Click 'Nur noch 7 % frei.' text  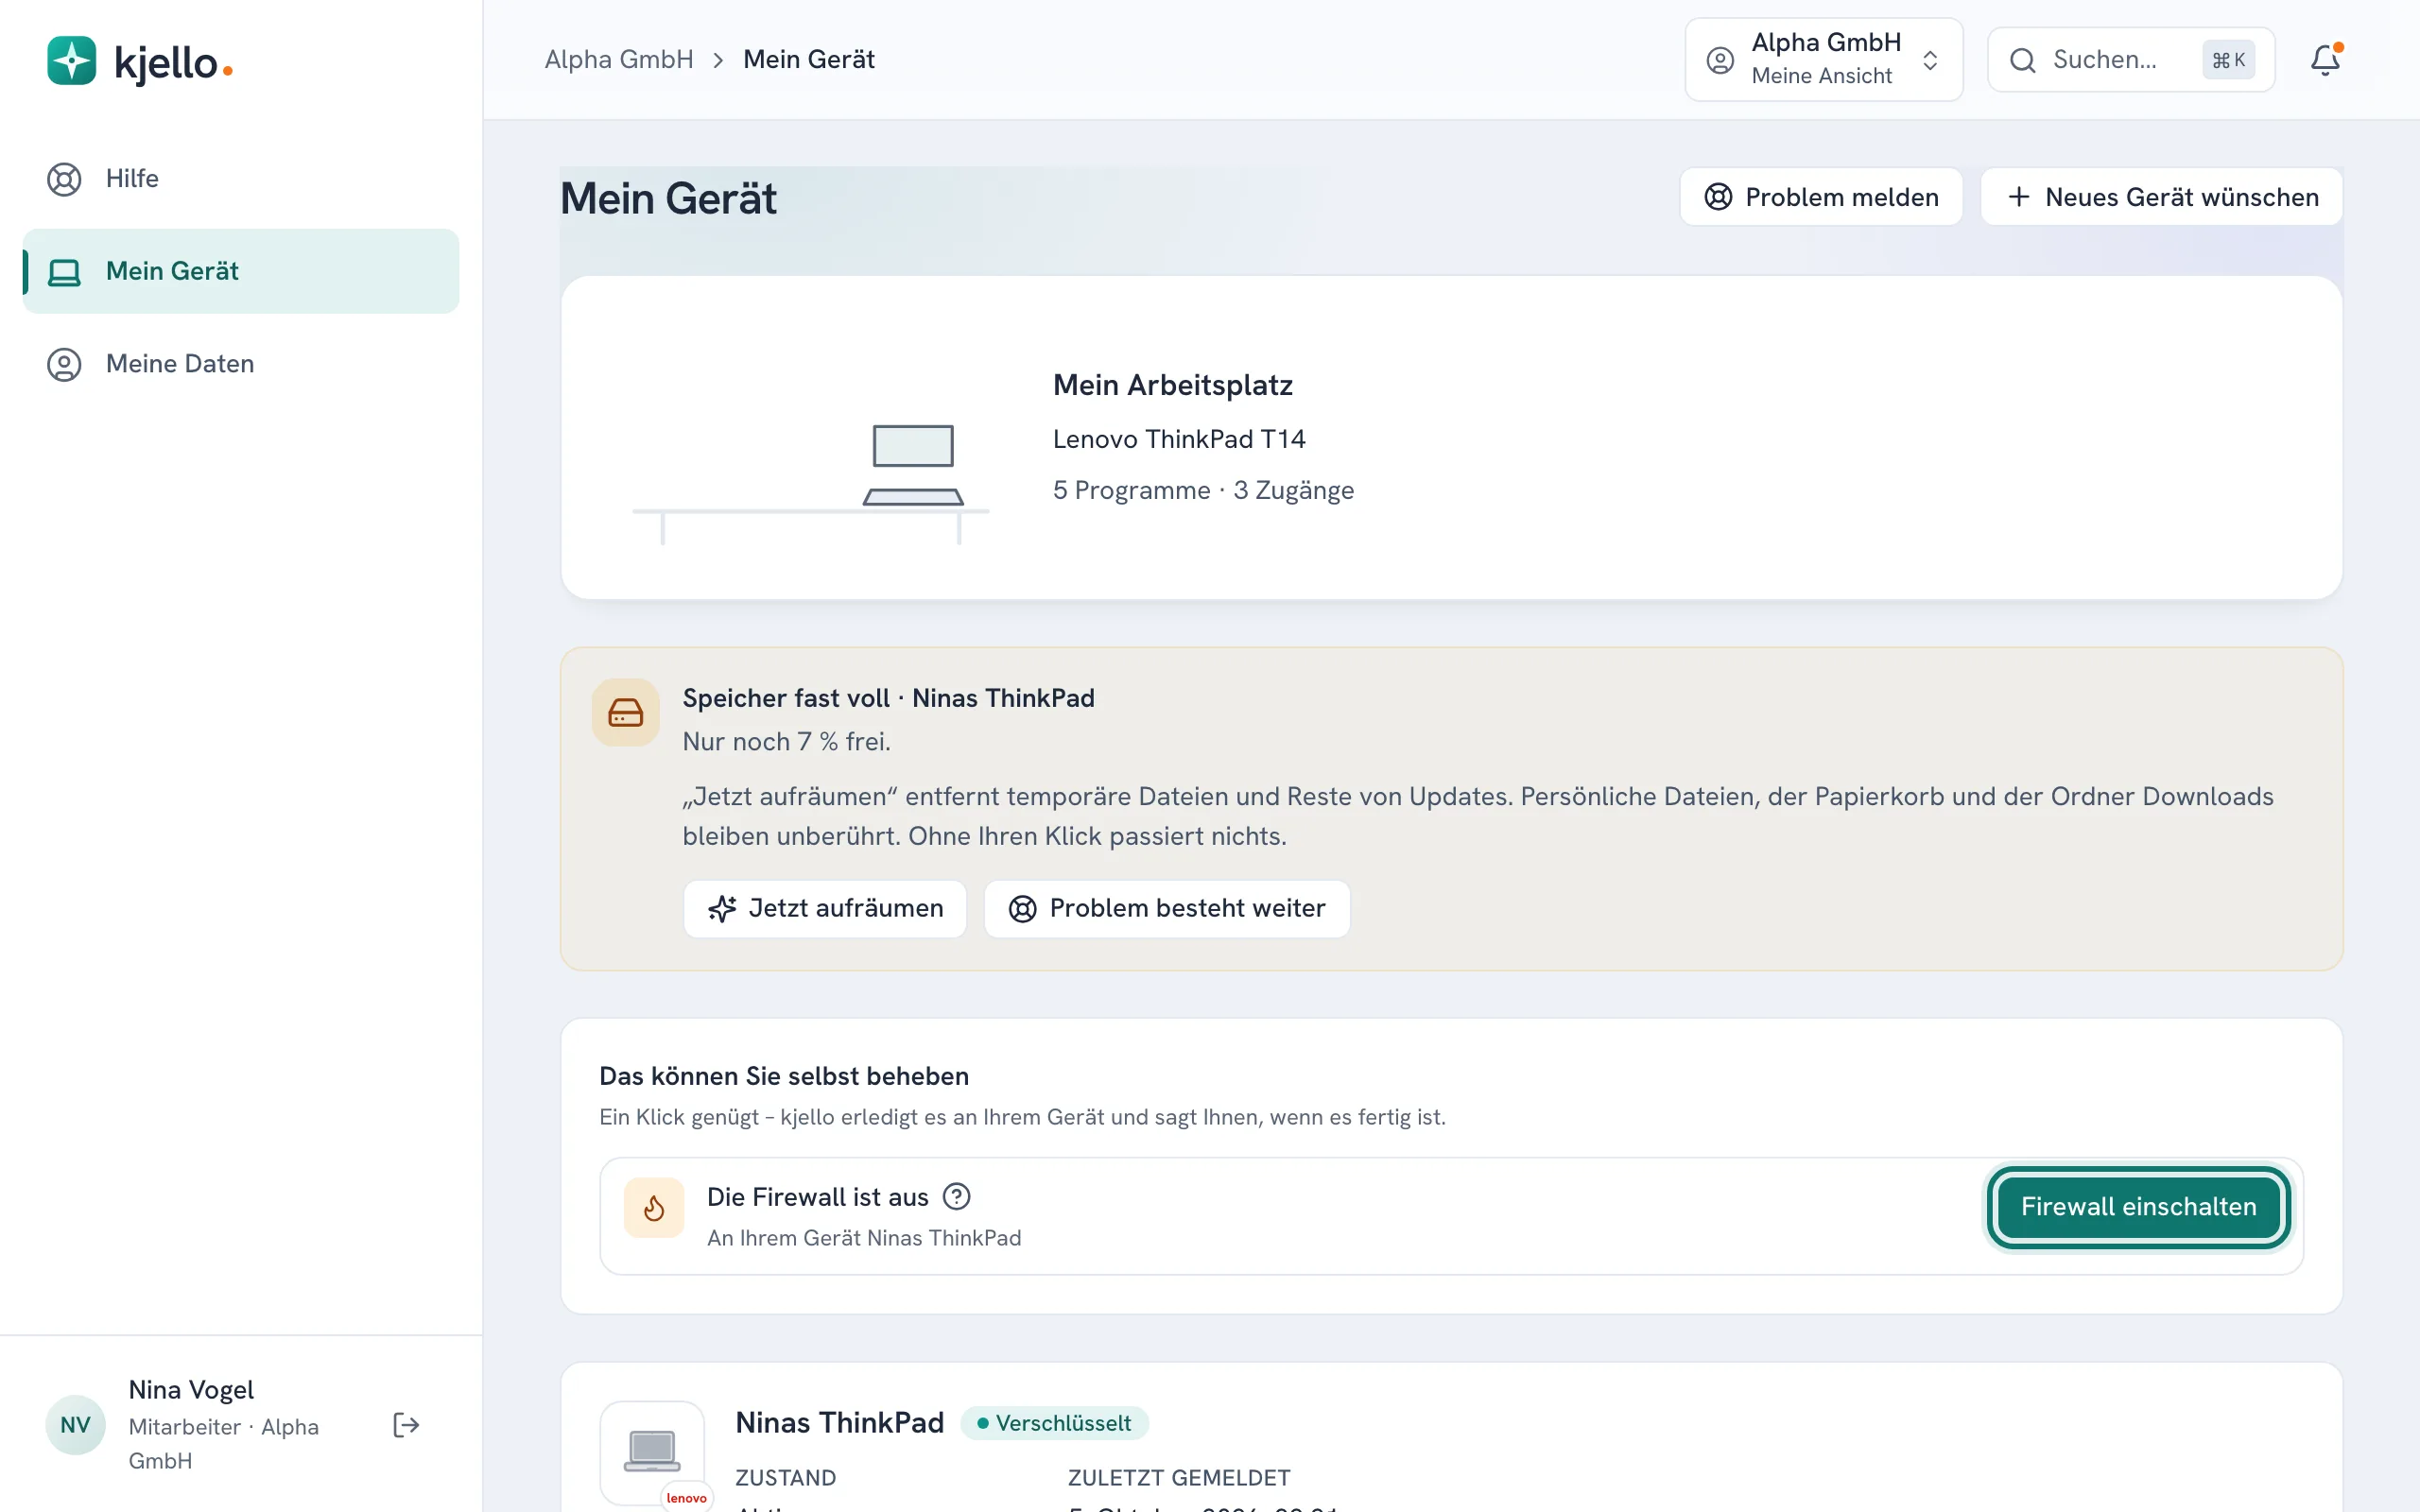pyautogui.click(x=787, y=742)
